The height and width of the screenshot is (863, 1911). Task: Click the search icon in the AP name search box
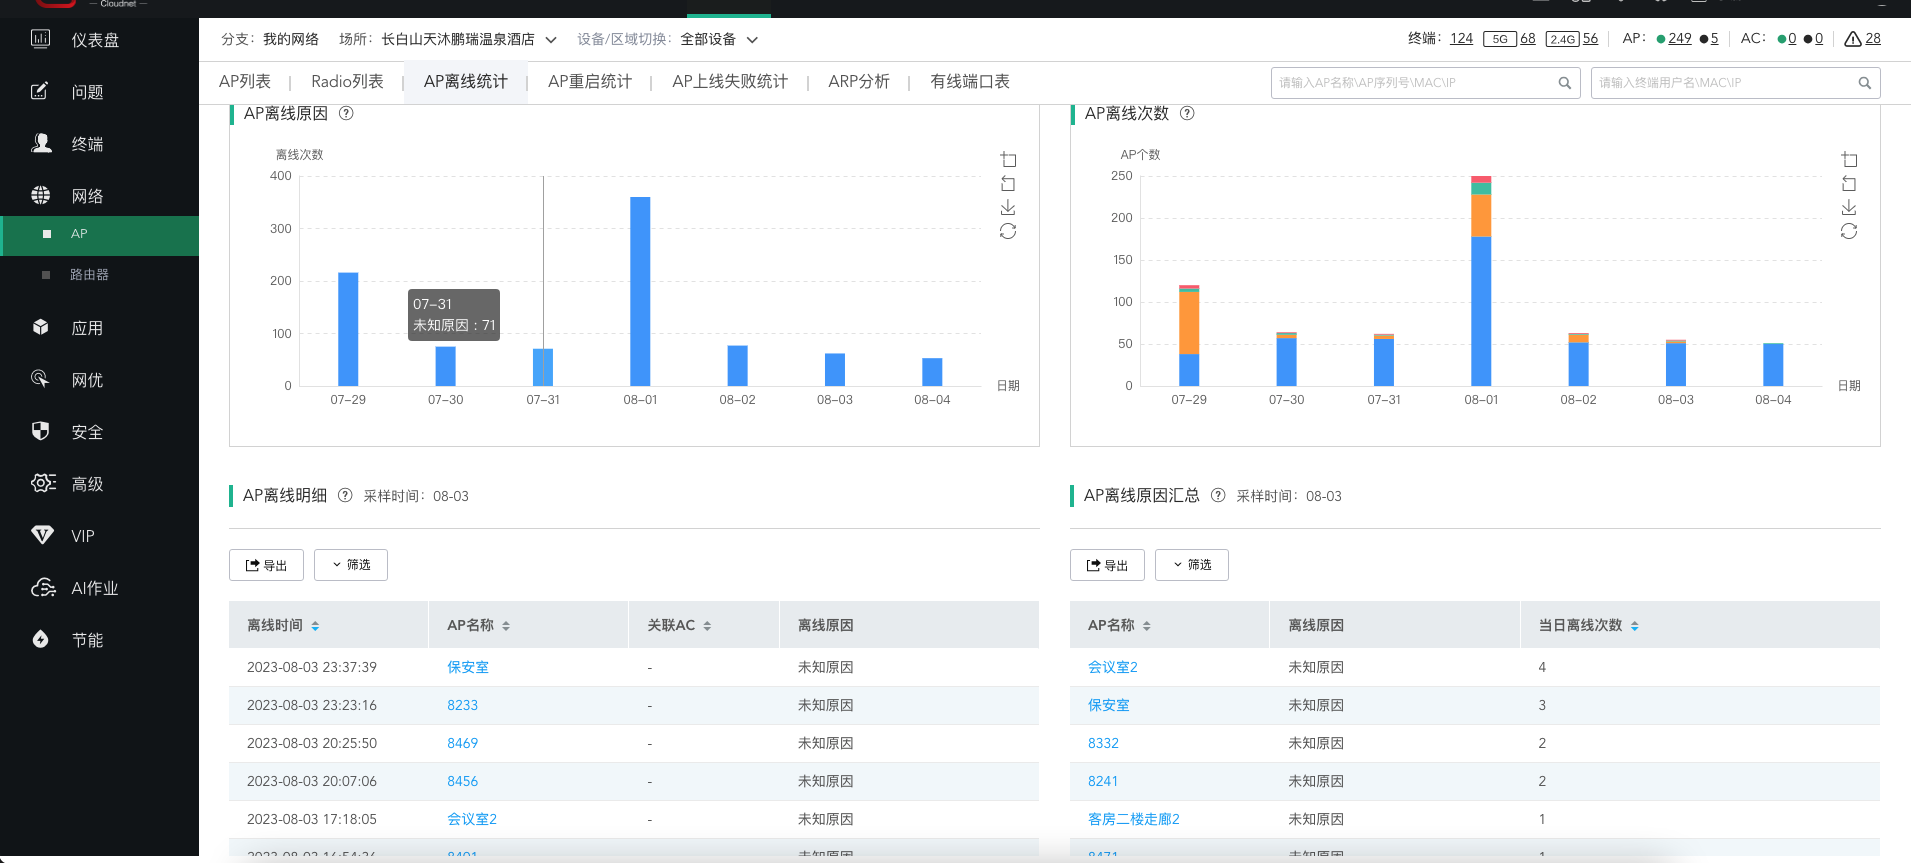coord(1564,83)
